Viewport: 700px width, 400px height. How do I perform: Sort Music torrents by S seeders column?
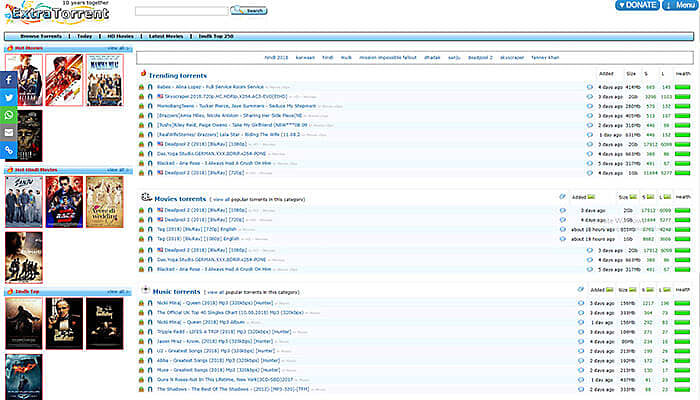tap(648, 290)
